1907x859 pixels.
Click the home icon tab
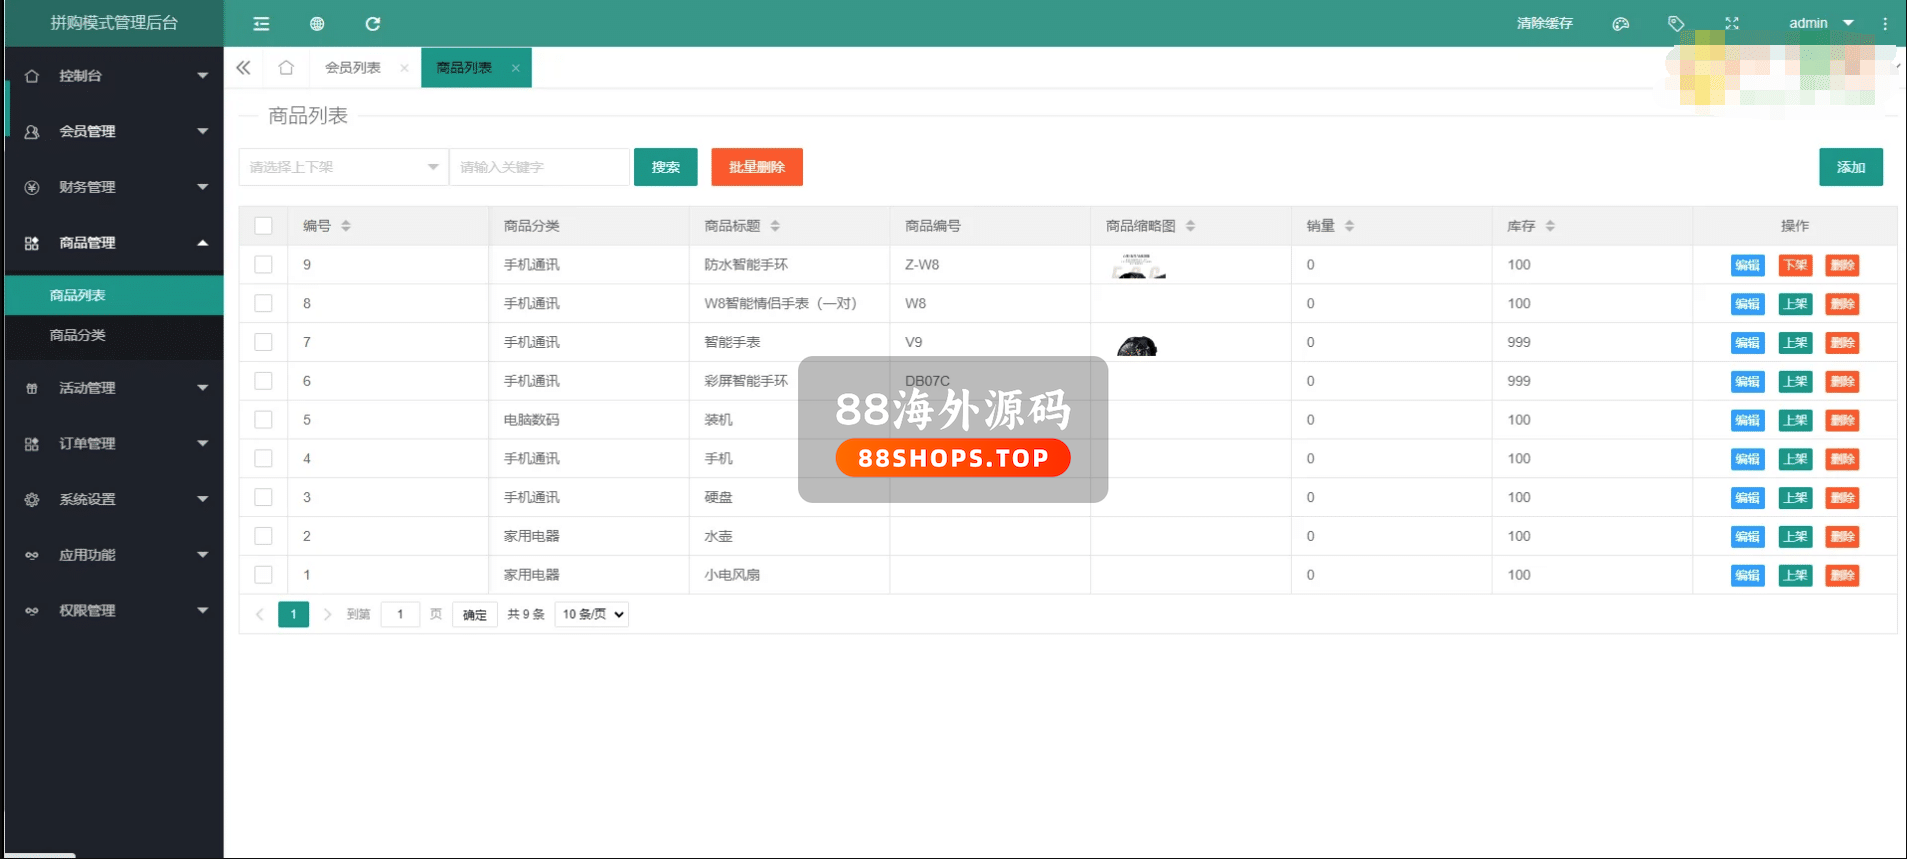286,68
